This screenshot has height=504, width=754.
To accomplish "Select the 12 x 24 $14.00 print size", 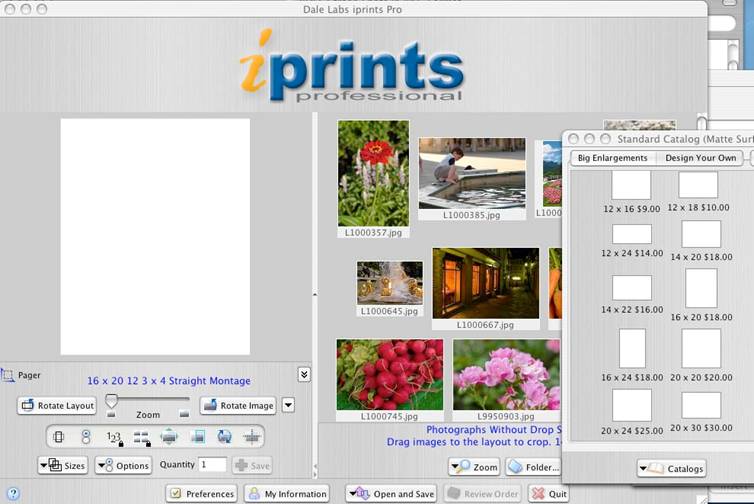I will point(632,240).
